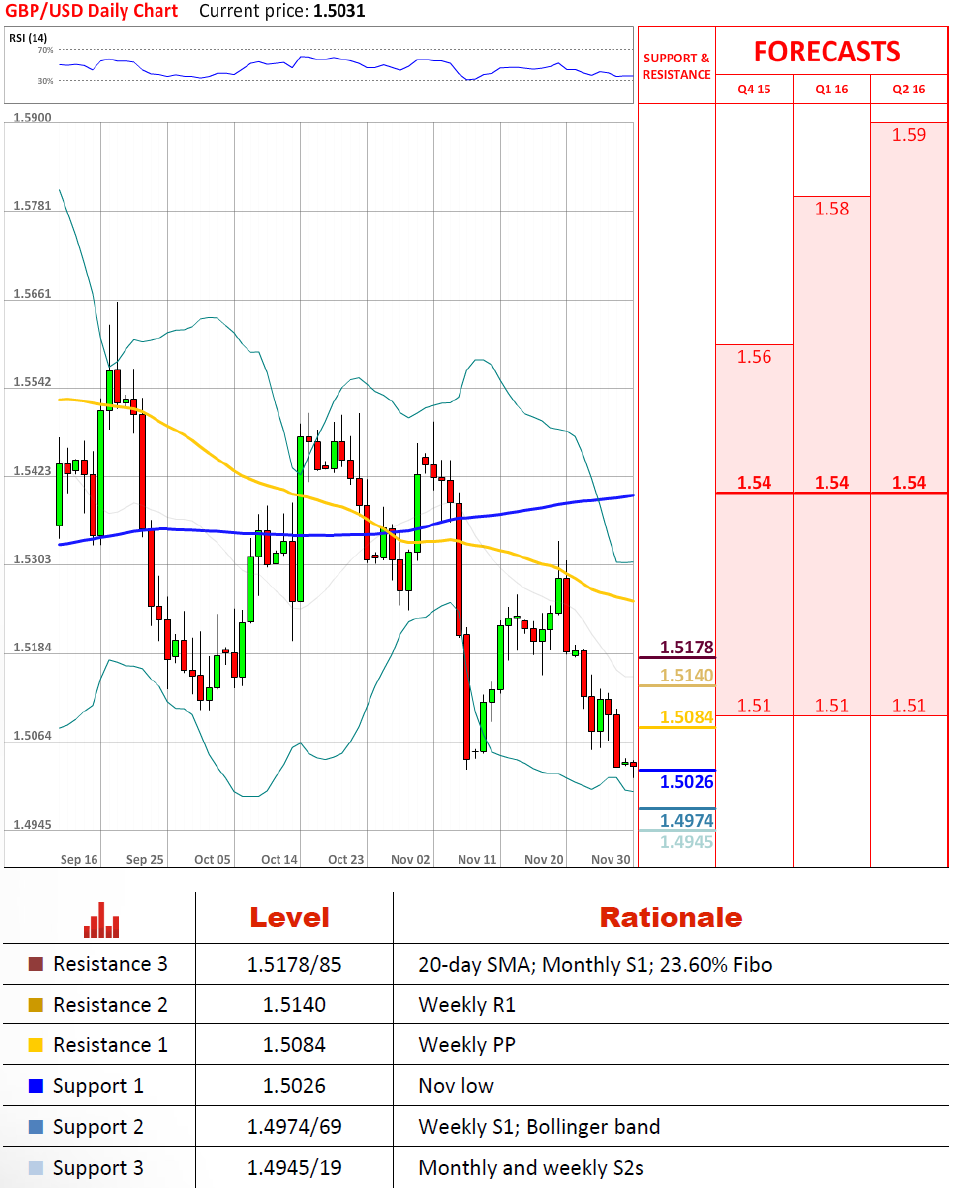The image size is (954, 1188).
Task: Click the 'Nov 02' date axis label
Action: (x=411, y=859)
